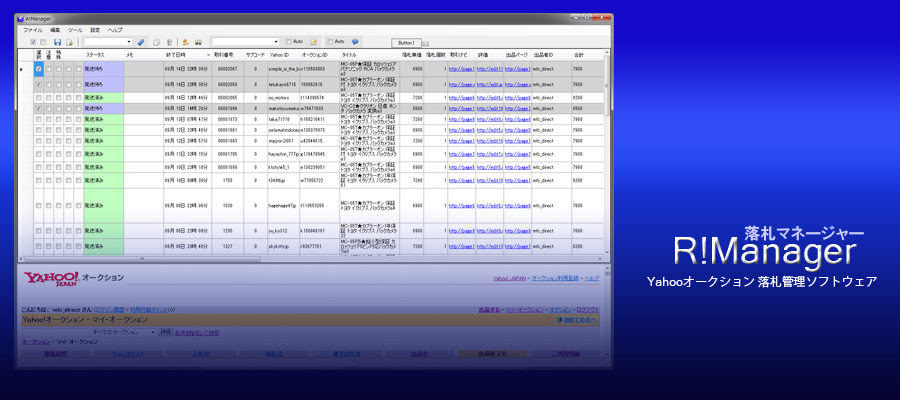Screen dimensions: 900x400
Task: Open the 出品する link
Action: tap(490, 310)
